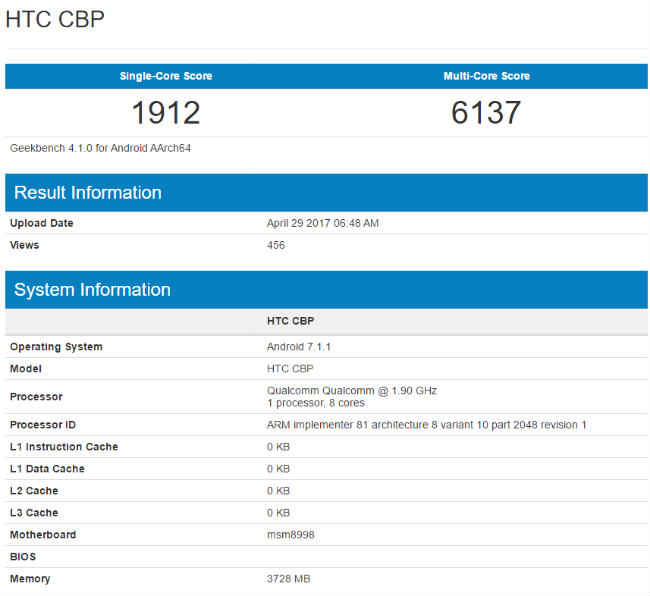Image resolution: width=650 pixels, height=596 pixels.
Task: Click the Processor ID label
Action: (43, 425)
